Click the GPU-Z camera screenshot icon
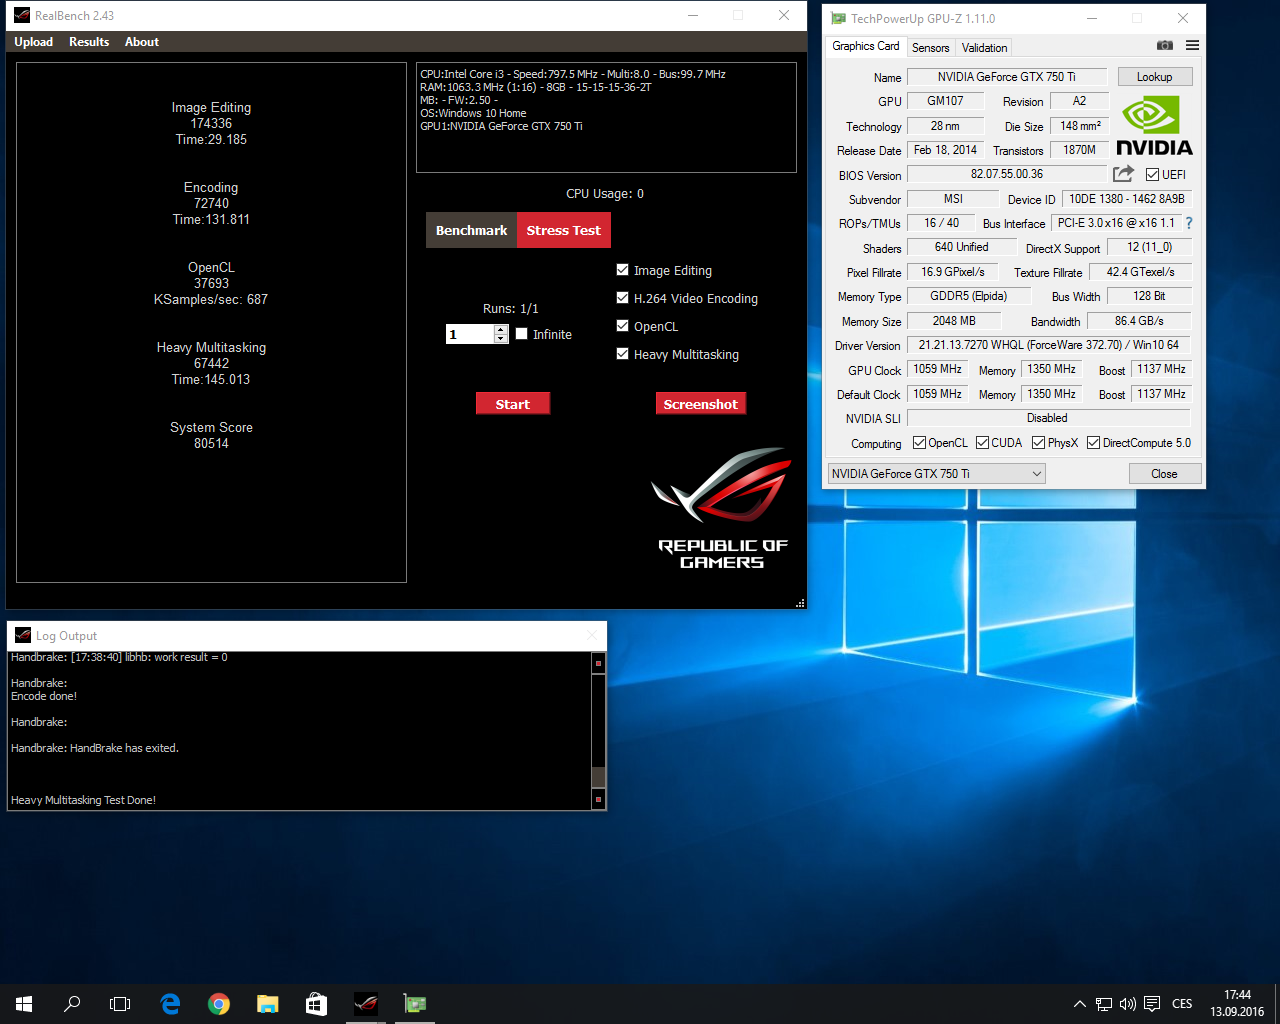1280x1024 pixels. [1164, 46]
